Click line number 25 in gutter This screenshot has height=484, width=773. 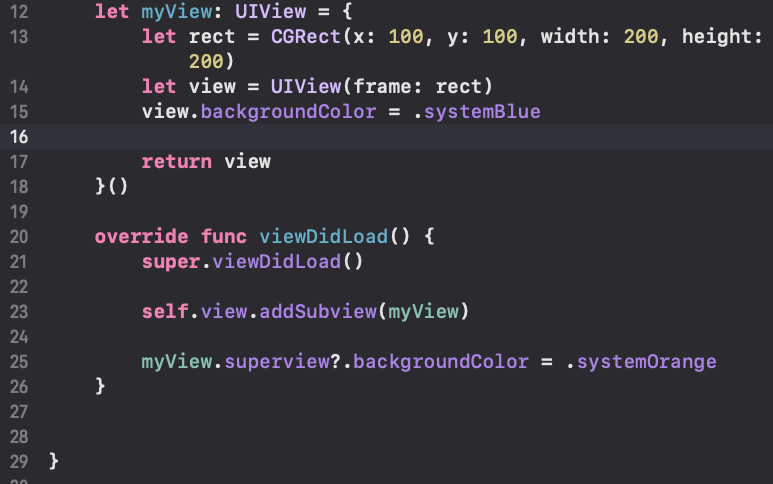pos(19,362)
